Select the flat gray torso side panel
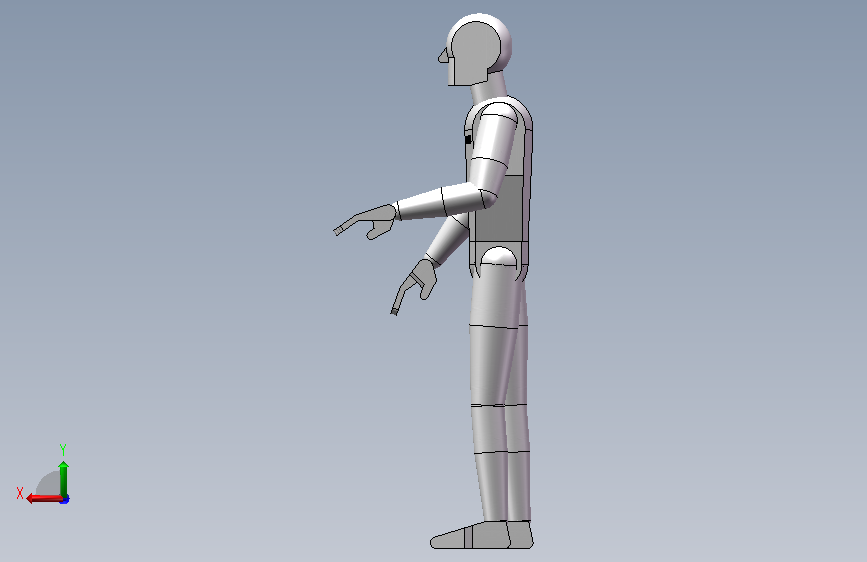 point(499,209)
